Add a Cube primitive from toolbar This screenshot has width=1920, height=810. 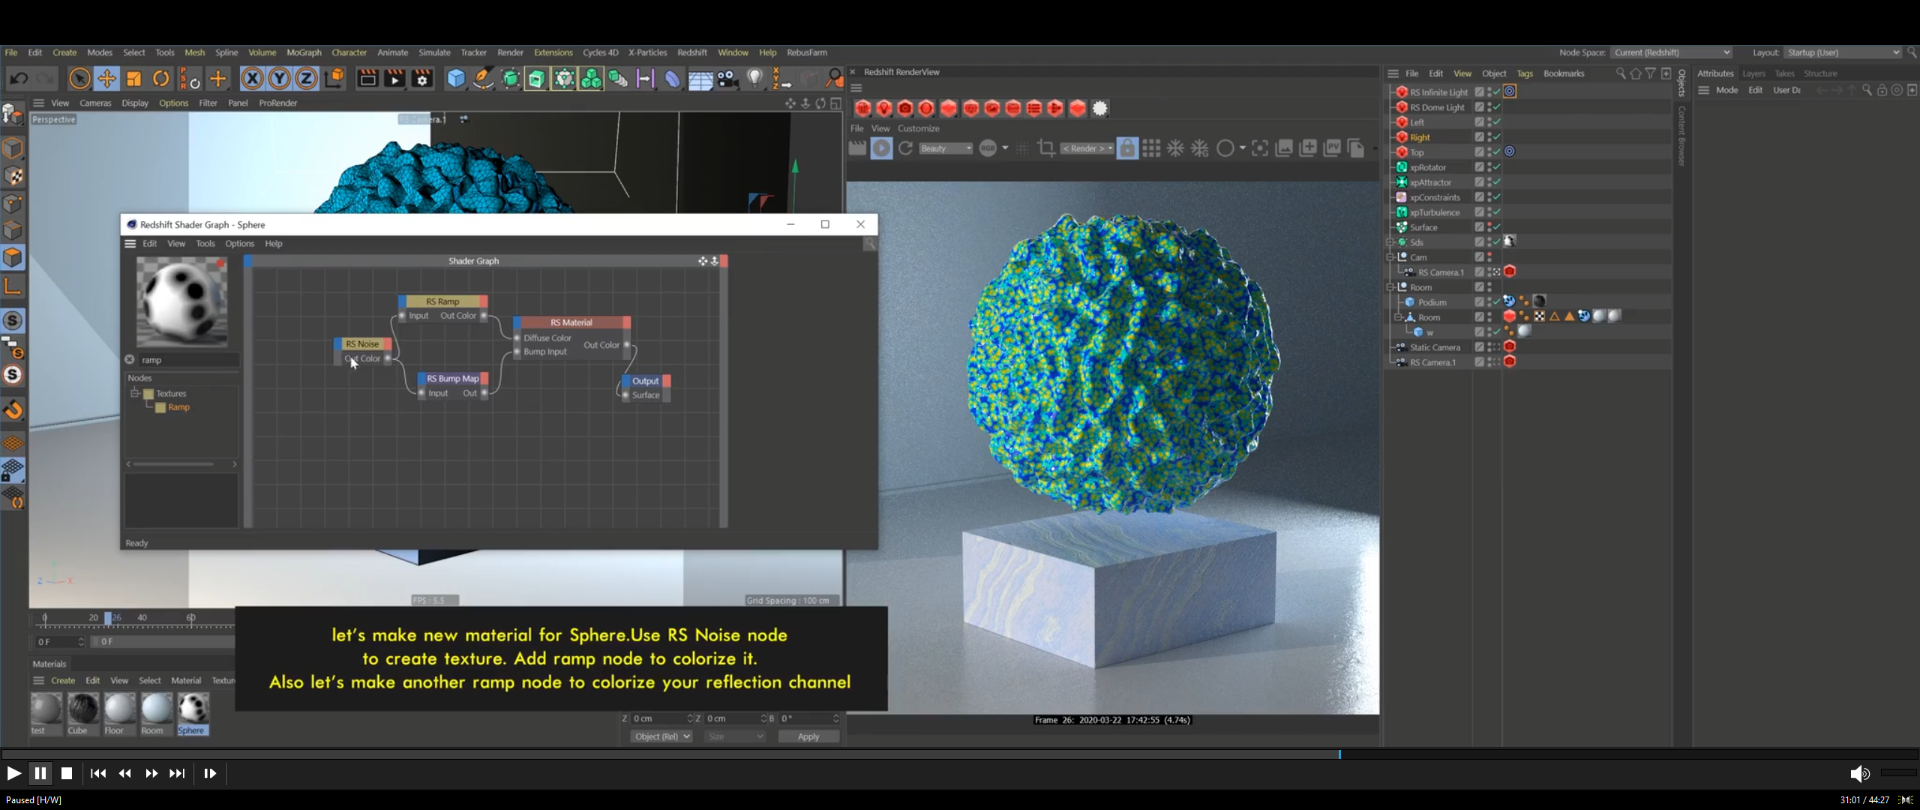click(456, 78)
